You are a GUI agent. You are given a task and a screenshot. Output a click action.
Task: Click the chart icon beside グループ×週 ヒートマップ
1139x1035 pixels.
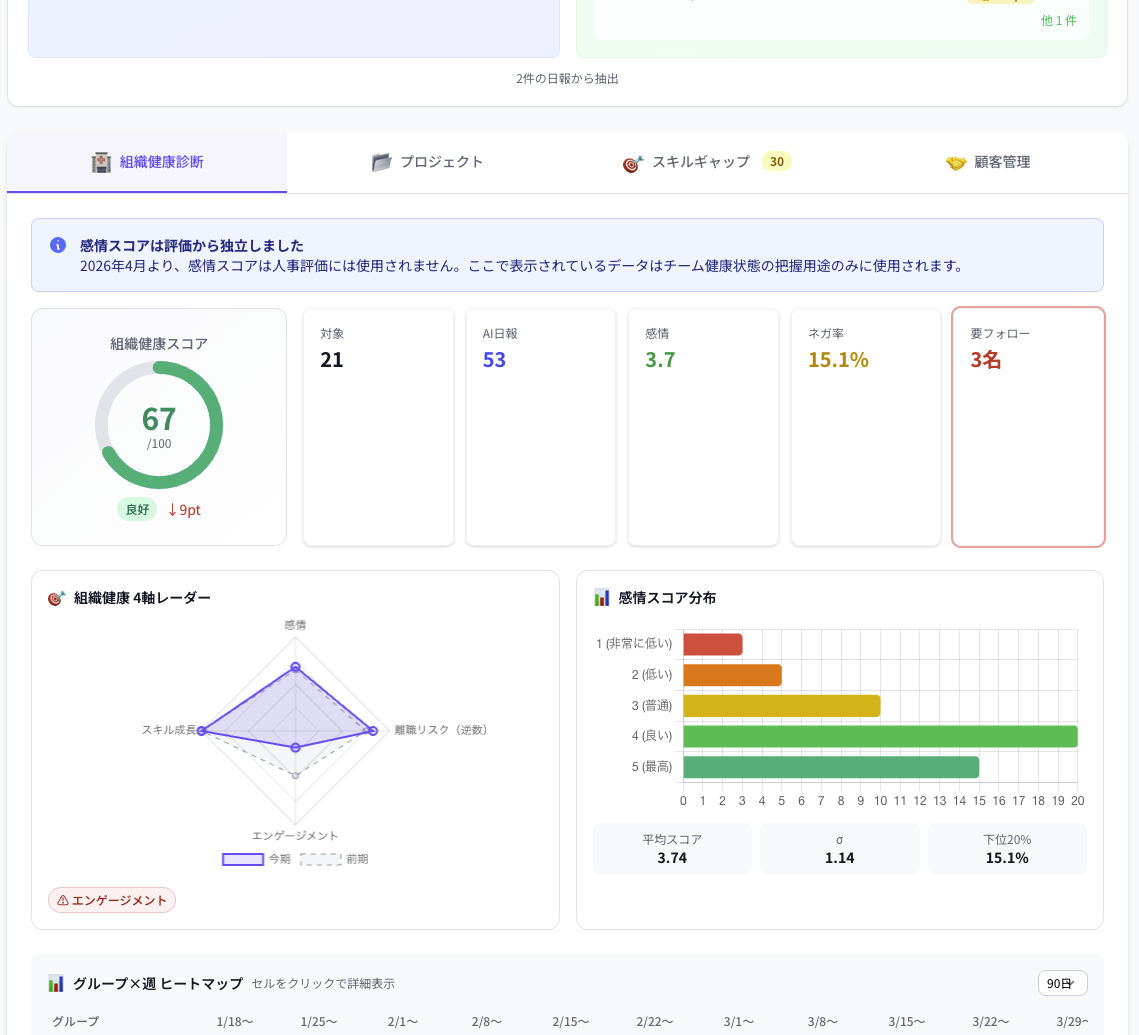click(x=56, y=984)
